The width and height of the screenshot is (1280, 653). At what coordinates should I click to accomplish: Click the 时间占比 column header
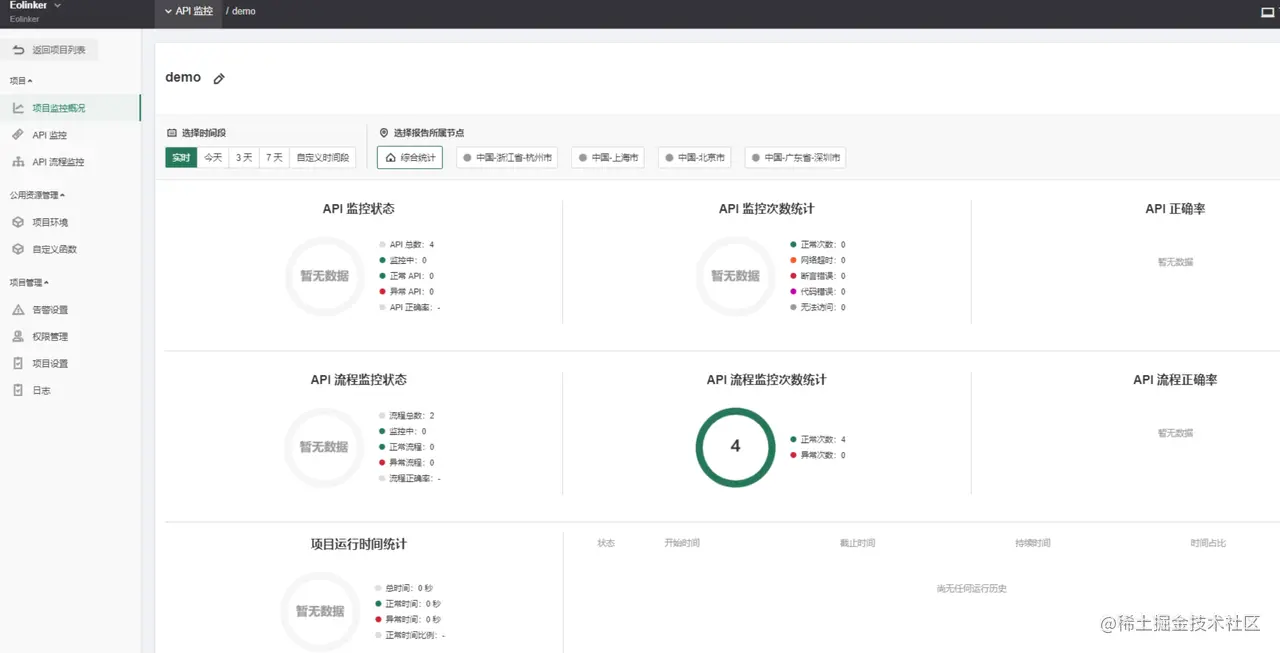click(1208, 543)
